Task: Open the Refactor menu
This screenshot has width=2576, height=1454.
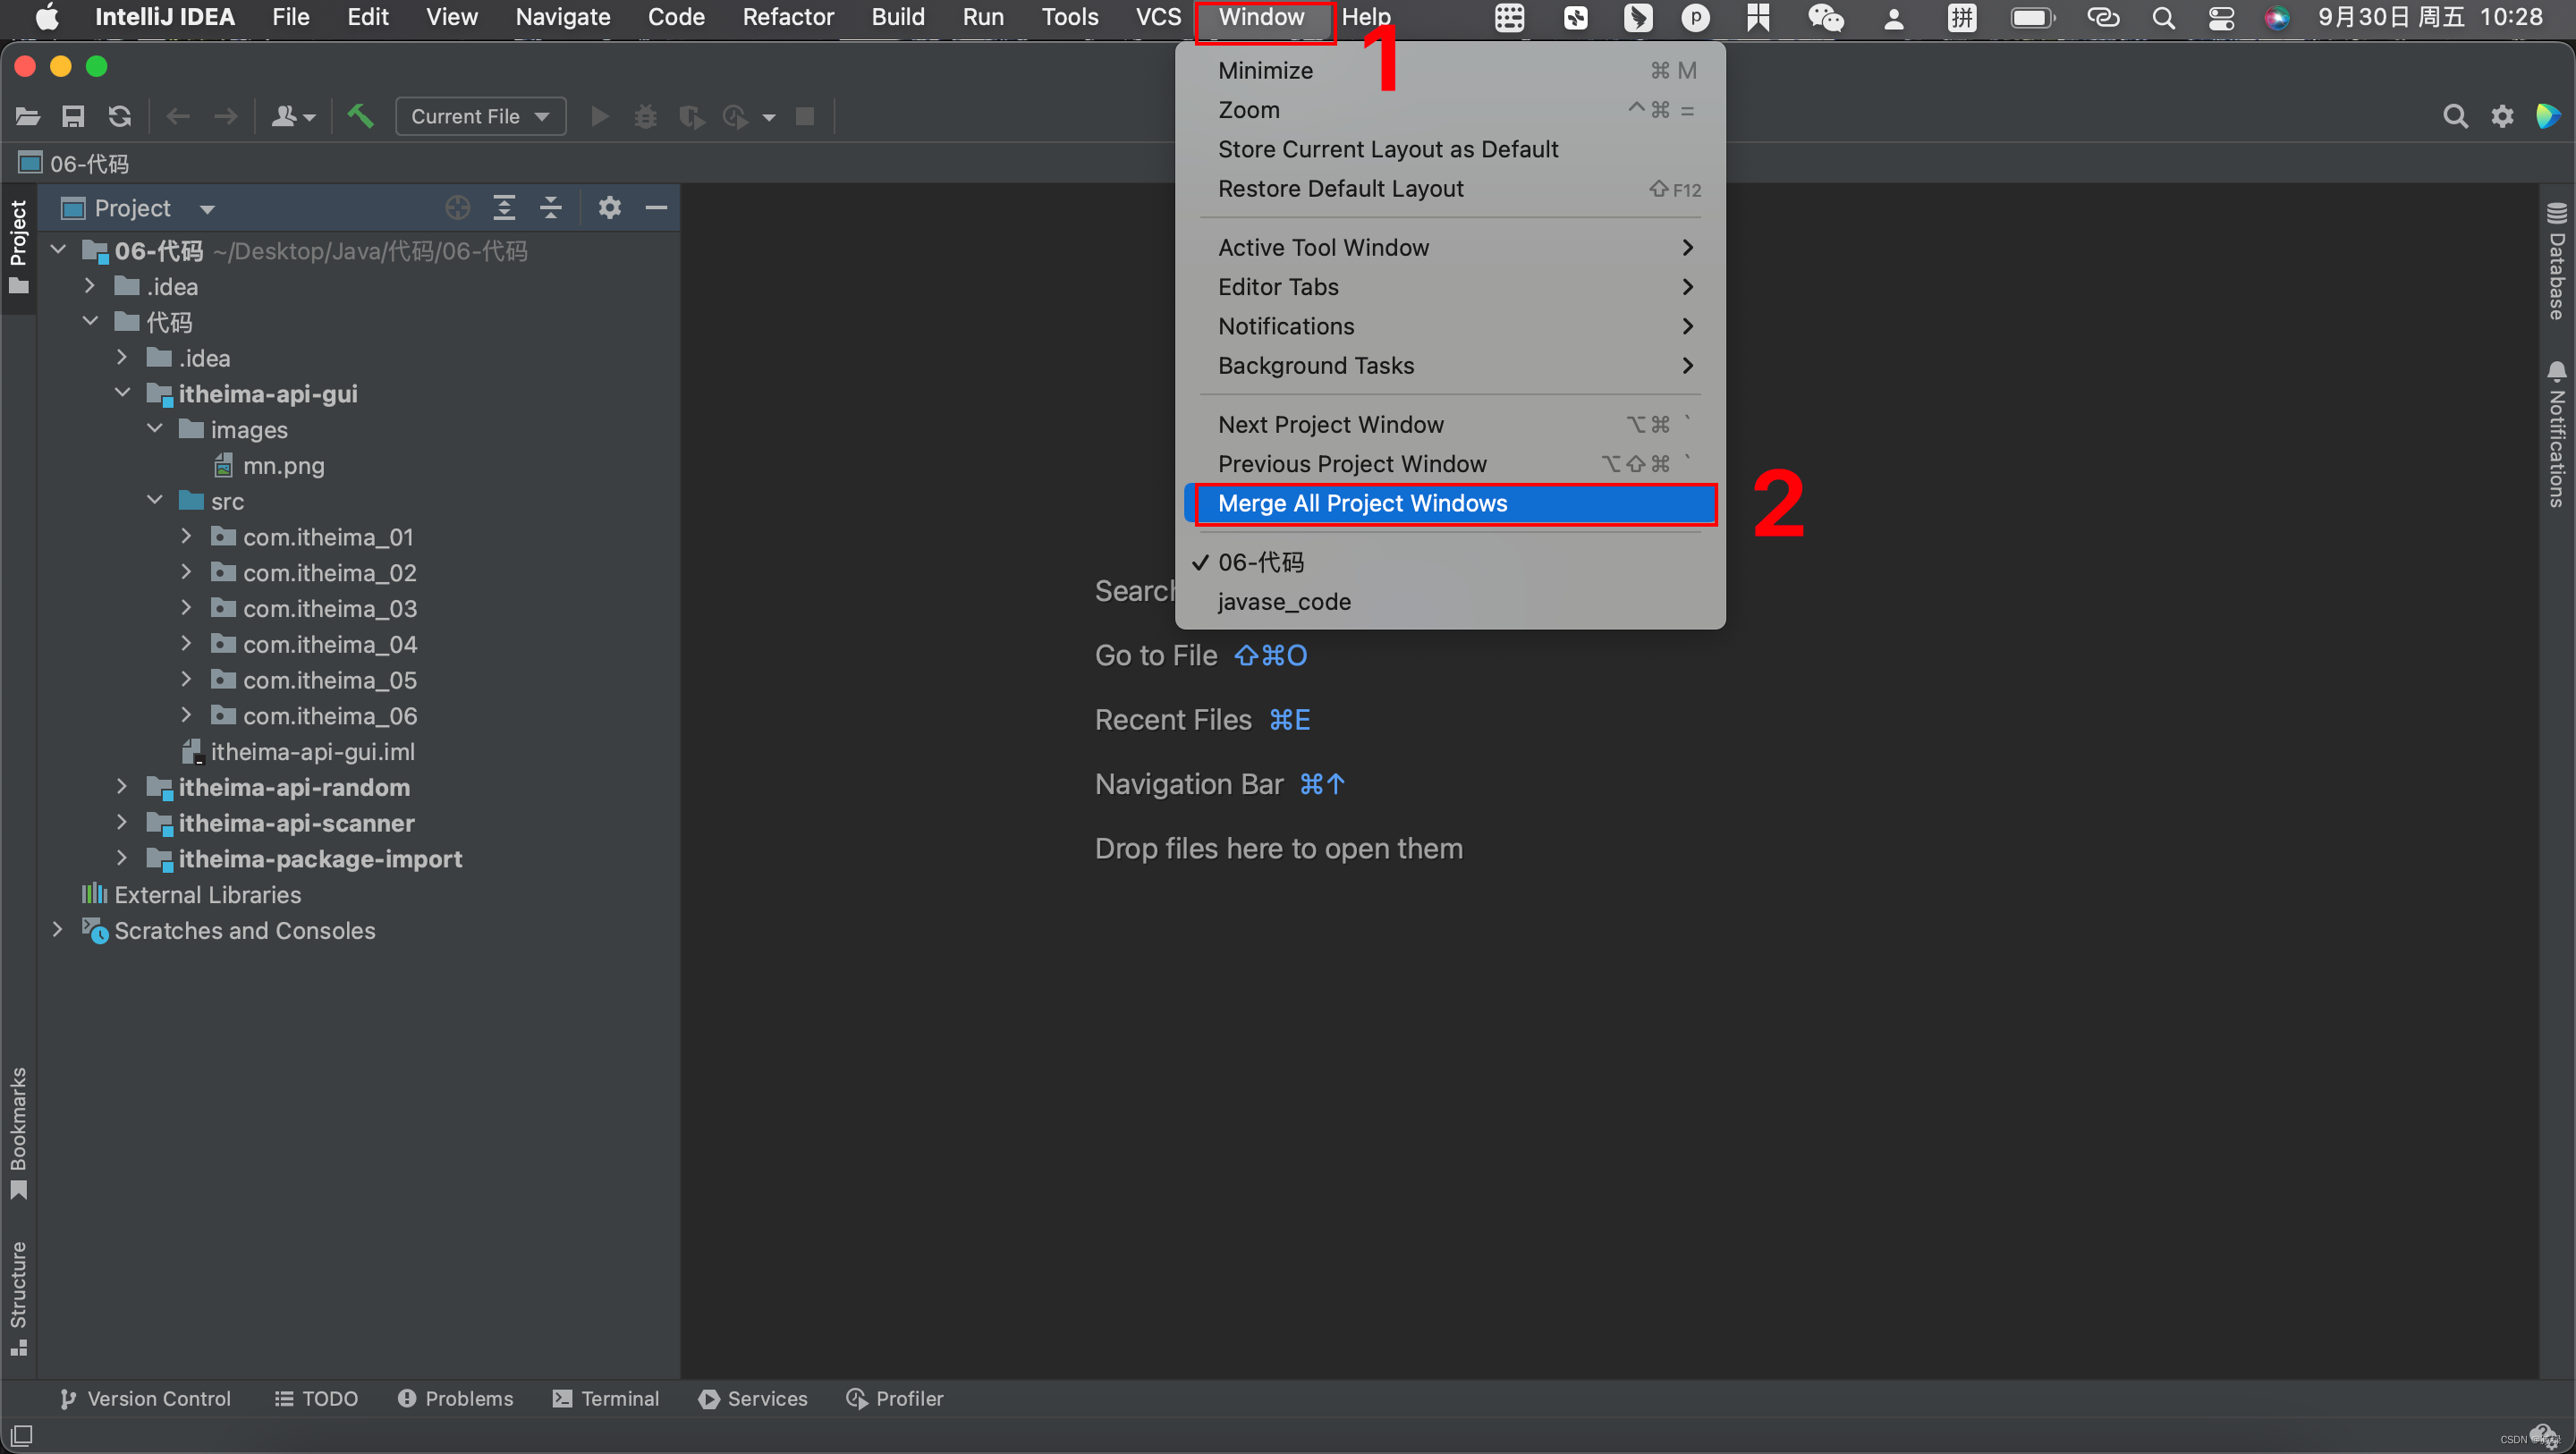Action: pyautogui.click(x=788, y=17)
